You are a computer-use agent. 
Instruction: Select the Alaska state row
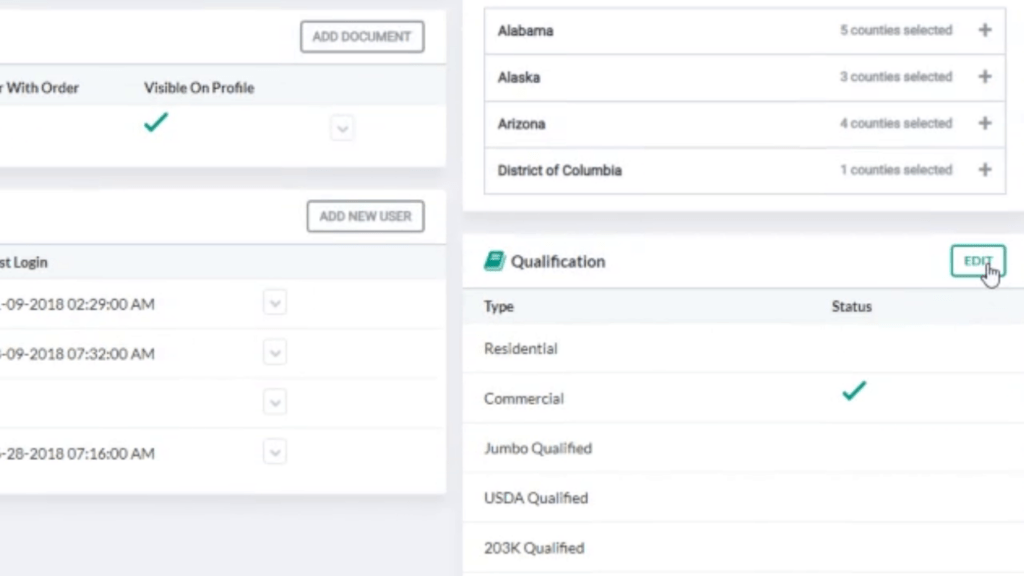(744, 77)
